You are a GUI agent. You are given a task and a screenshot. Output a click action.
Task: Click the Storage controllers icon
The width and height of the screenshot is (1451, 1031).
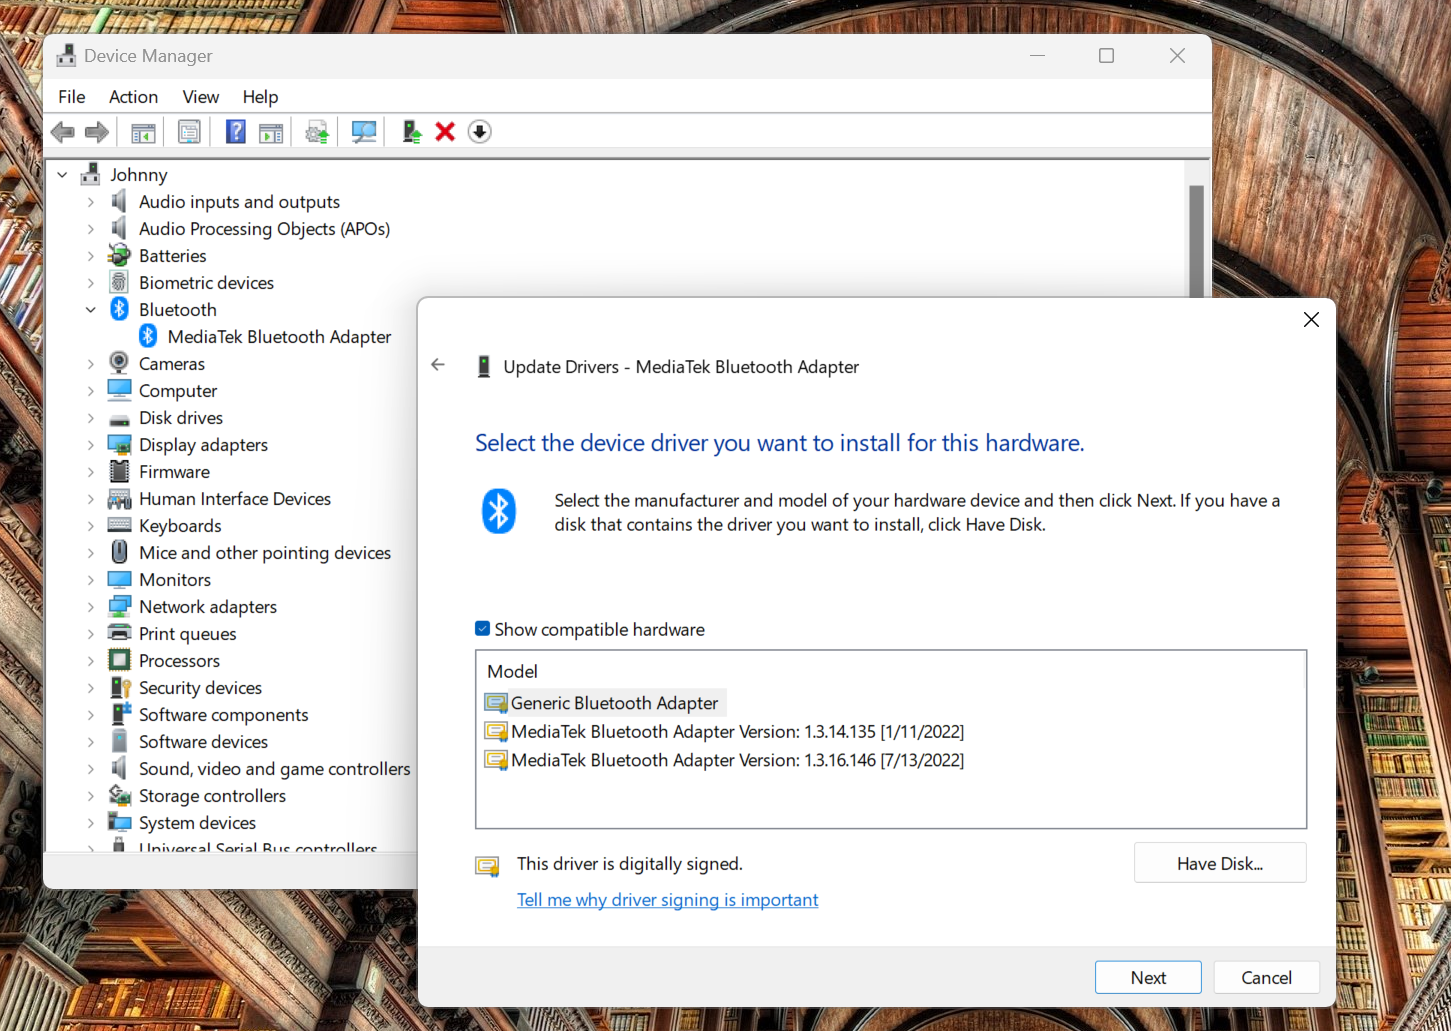click(119, 795)
